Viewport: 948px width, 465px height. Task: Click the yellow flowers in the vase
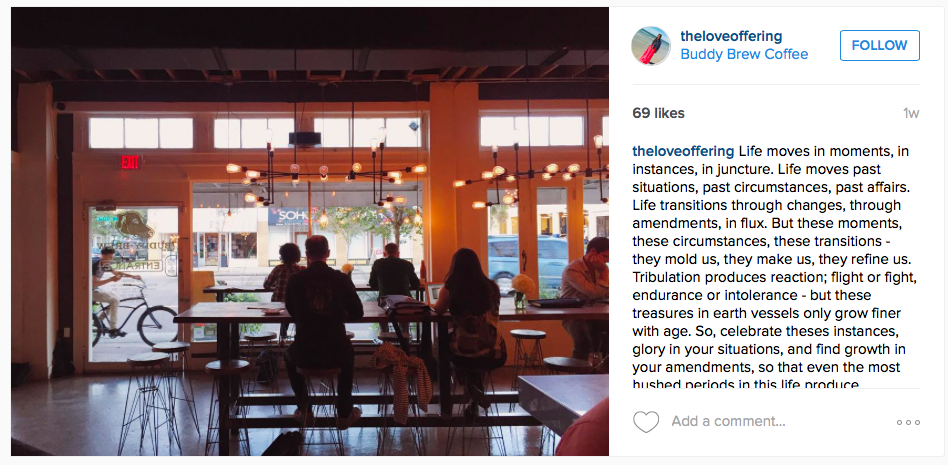(x=523, y=285)
